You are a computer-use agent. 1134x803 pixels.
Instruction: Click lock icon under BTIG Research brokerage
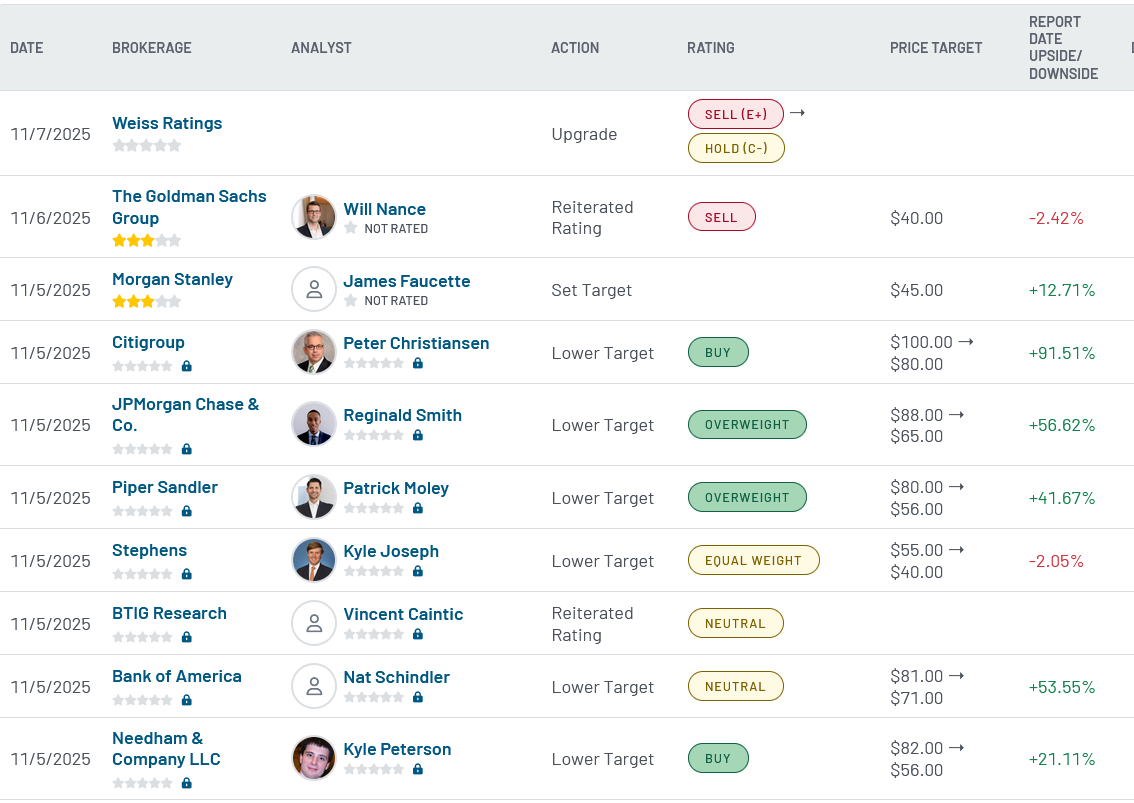pos(187,637)
